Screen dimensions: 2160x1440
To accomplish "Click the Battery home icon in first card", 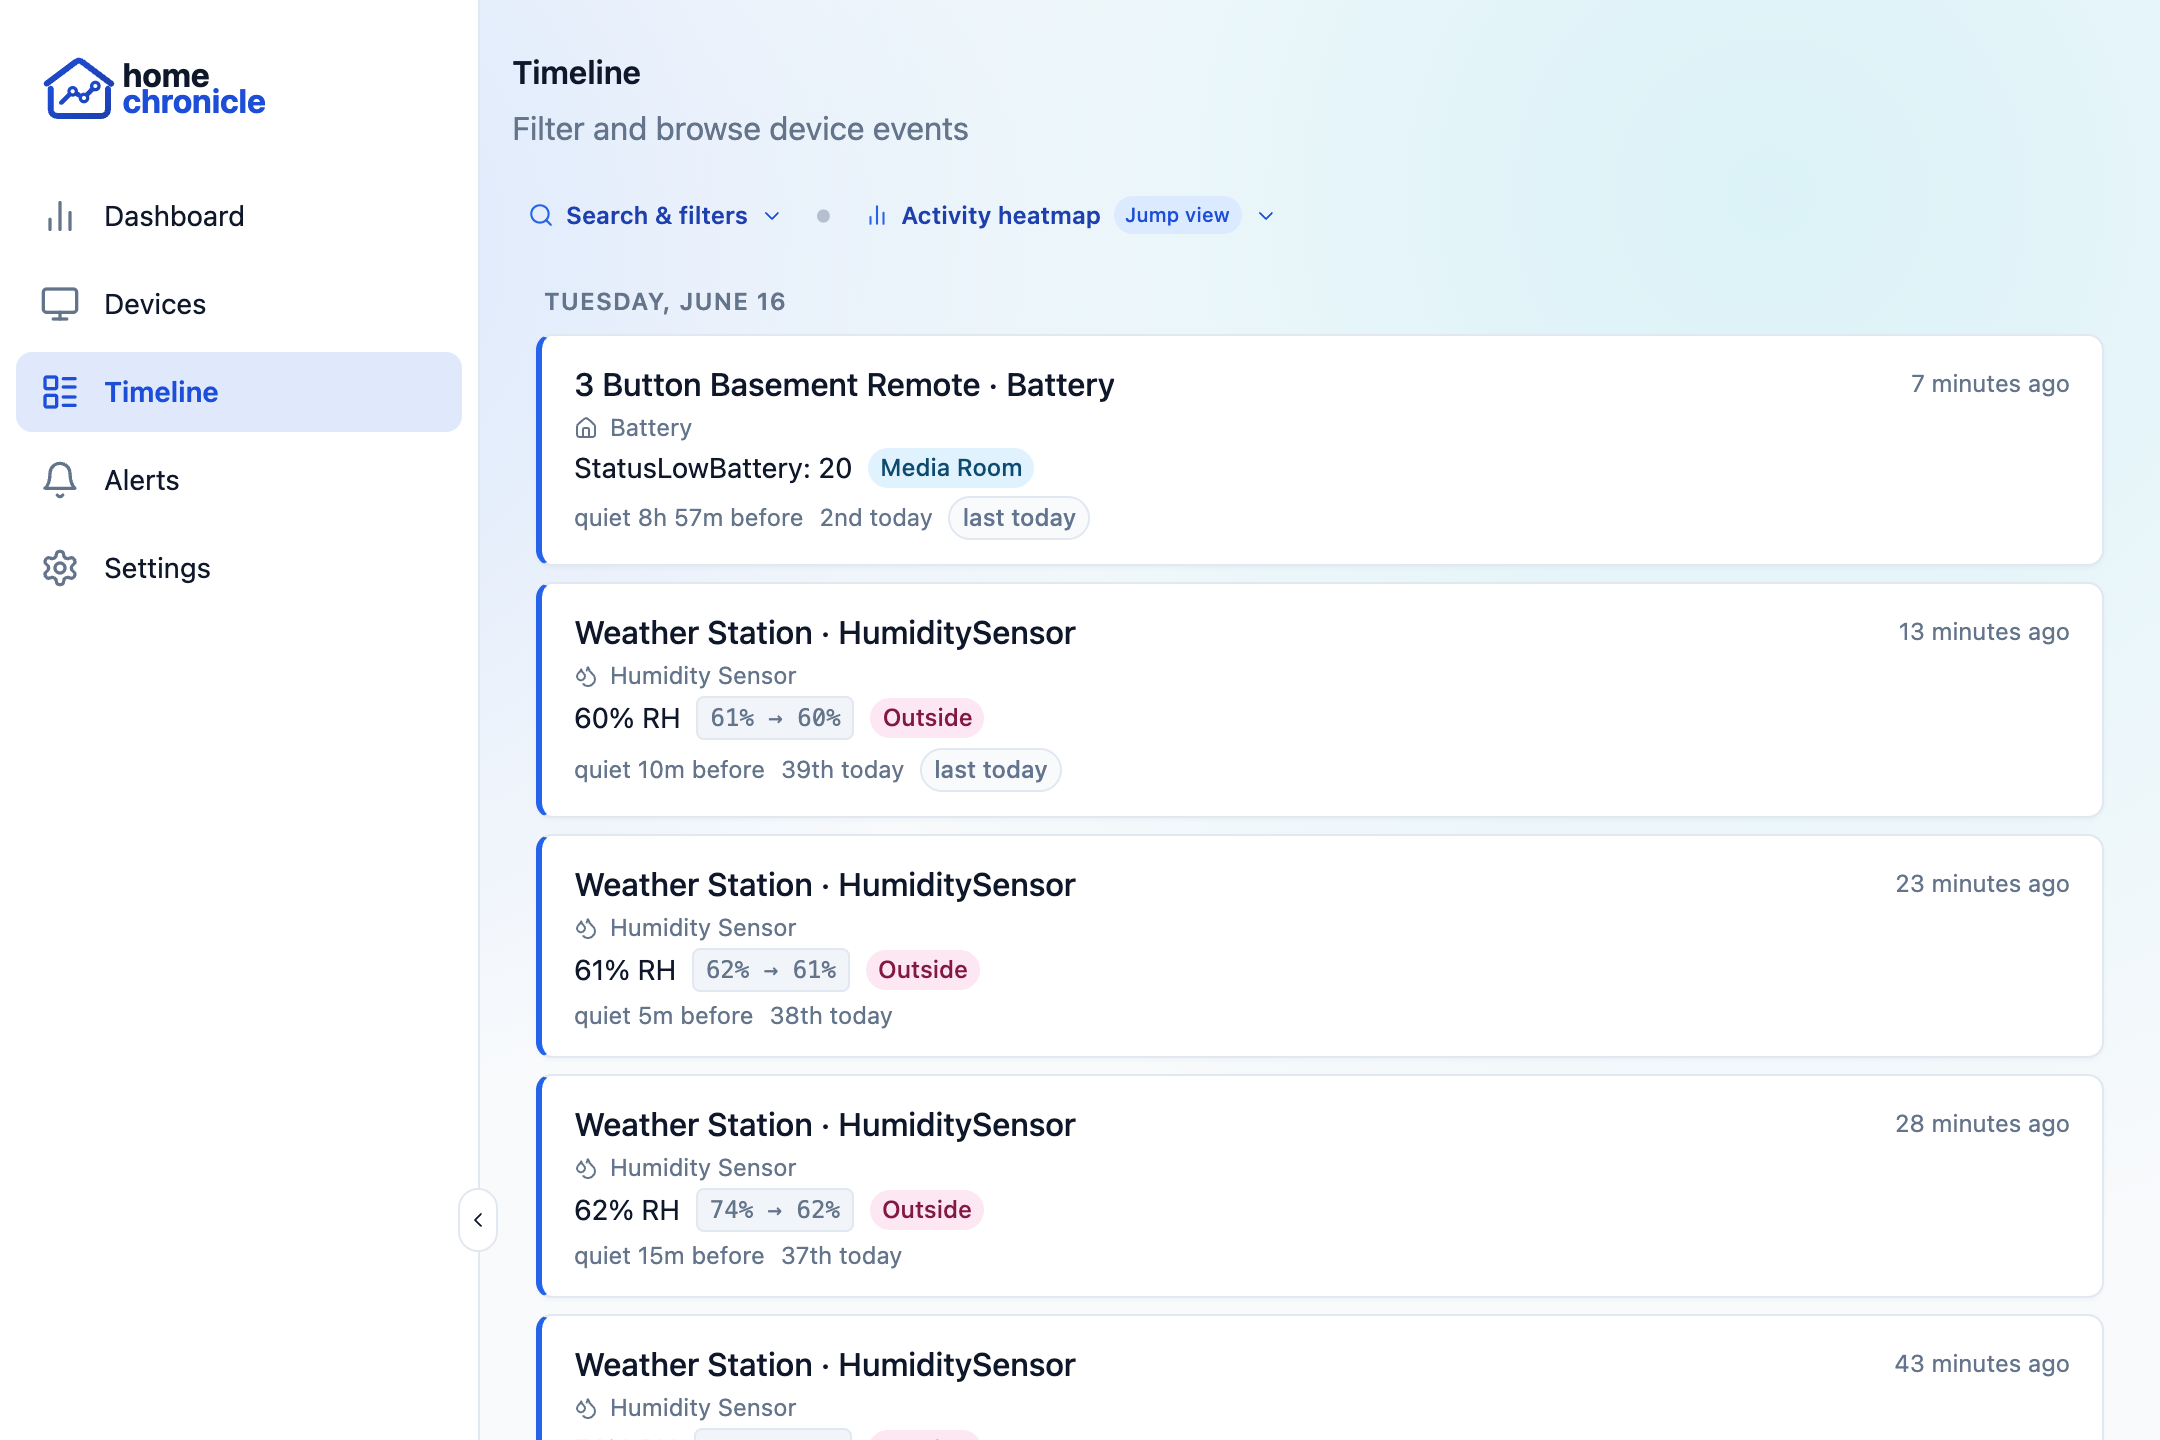I will [x=586, y=428].
